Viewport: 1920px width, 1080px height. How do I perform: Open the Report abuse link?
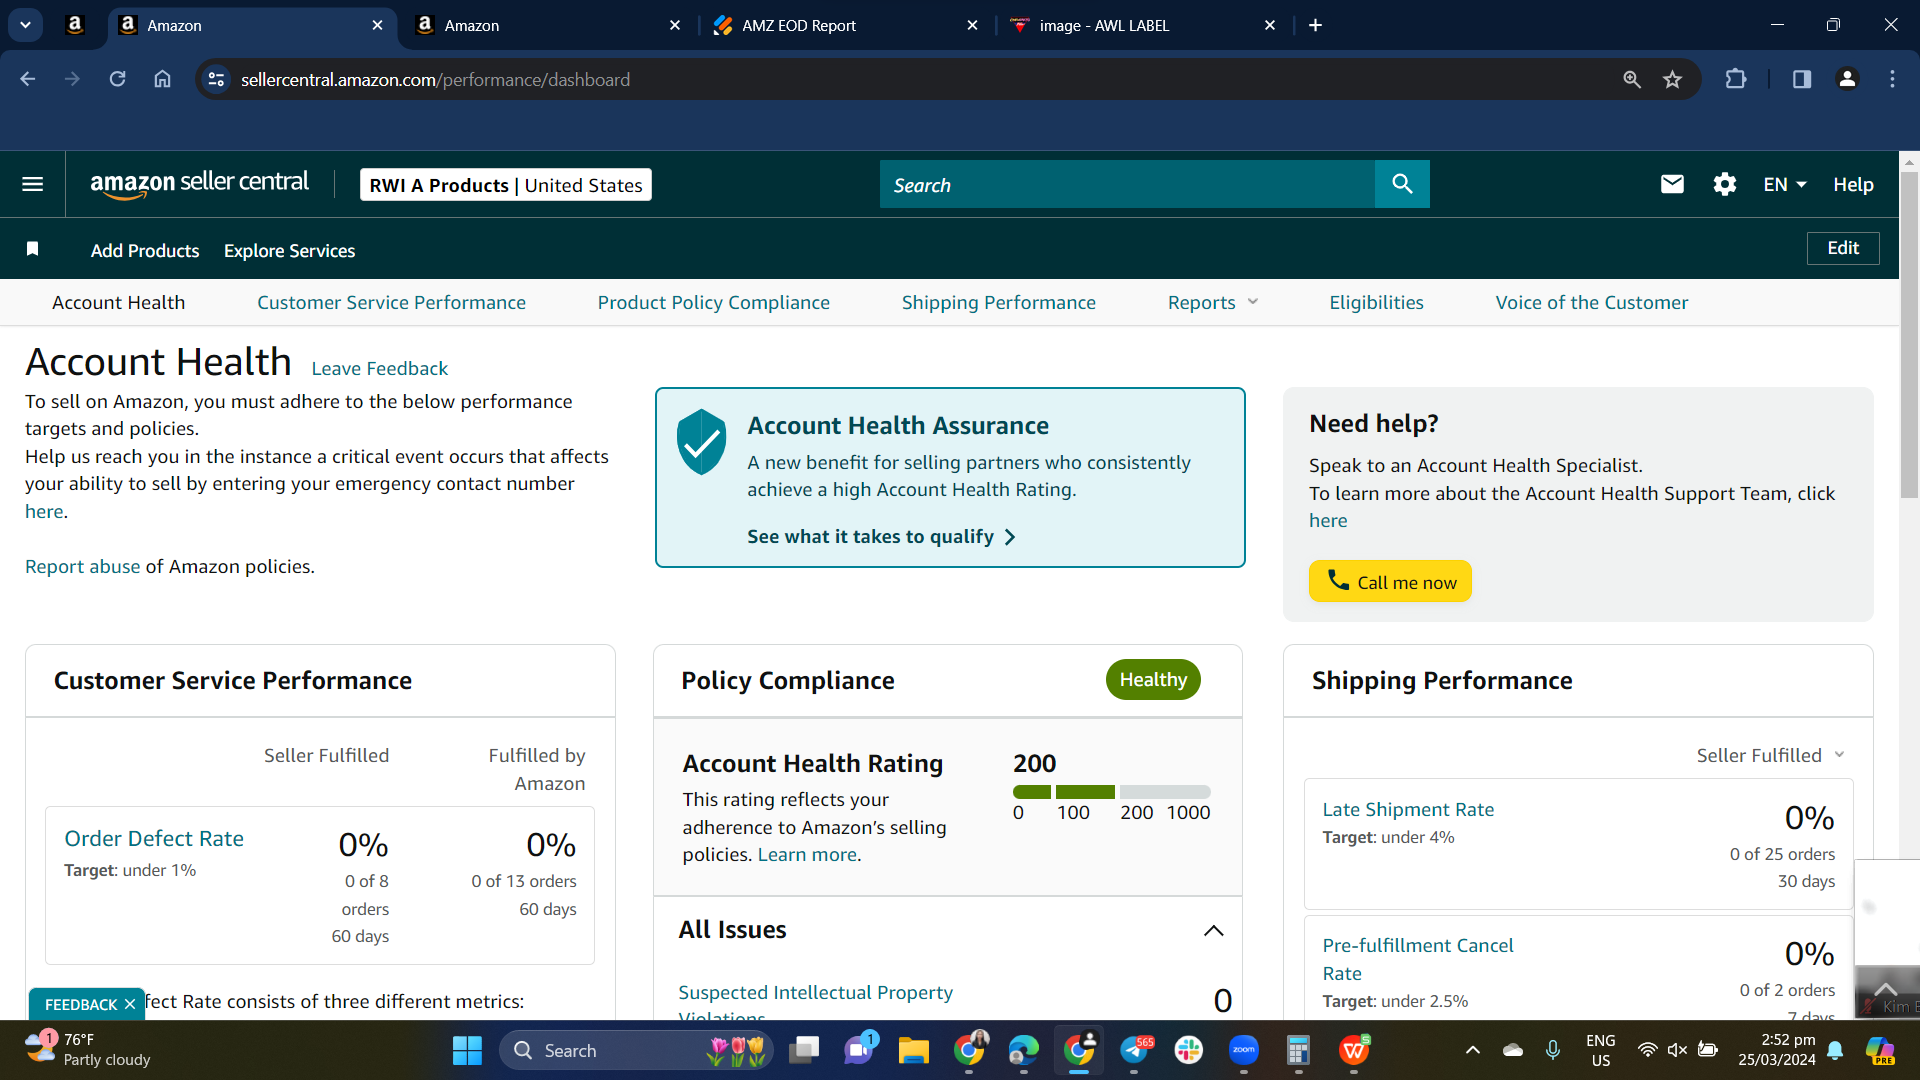[83, 566]
